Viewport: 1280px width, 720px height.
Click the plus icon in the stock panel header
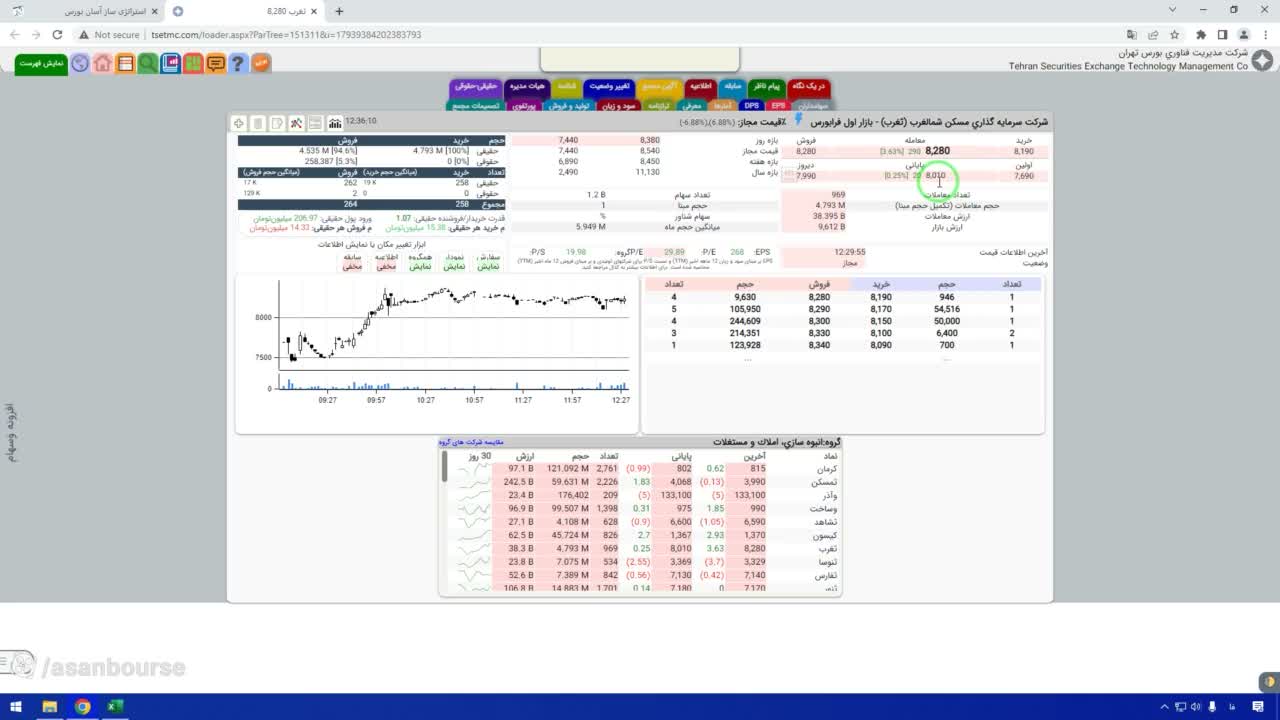point(239,123)
